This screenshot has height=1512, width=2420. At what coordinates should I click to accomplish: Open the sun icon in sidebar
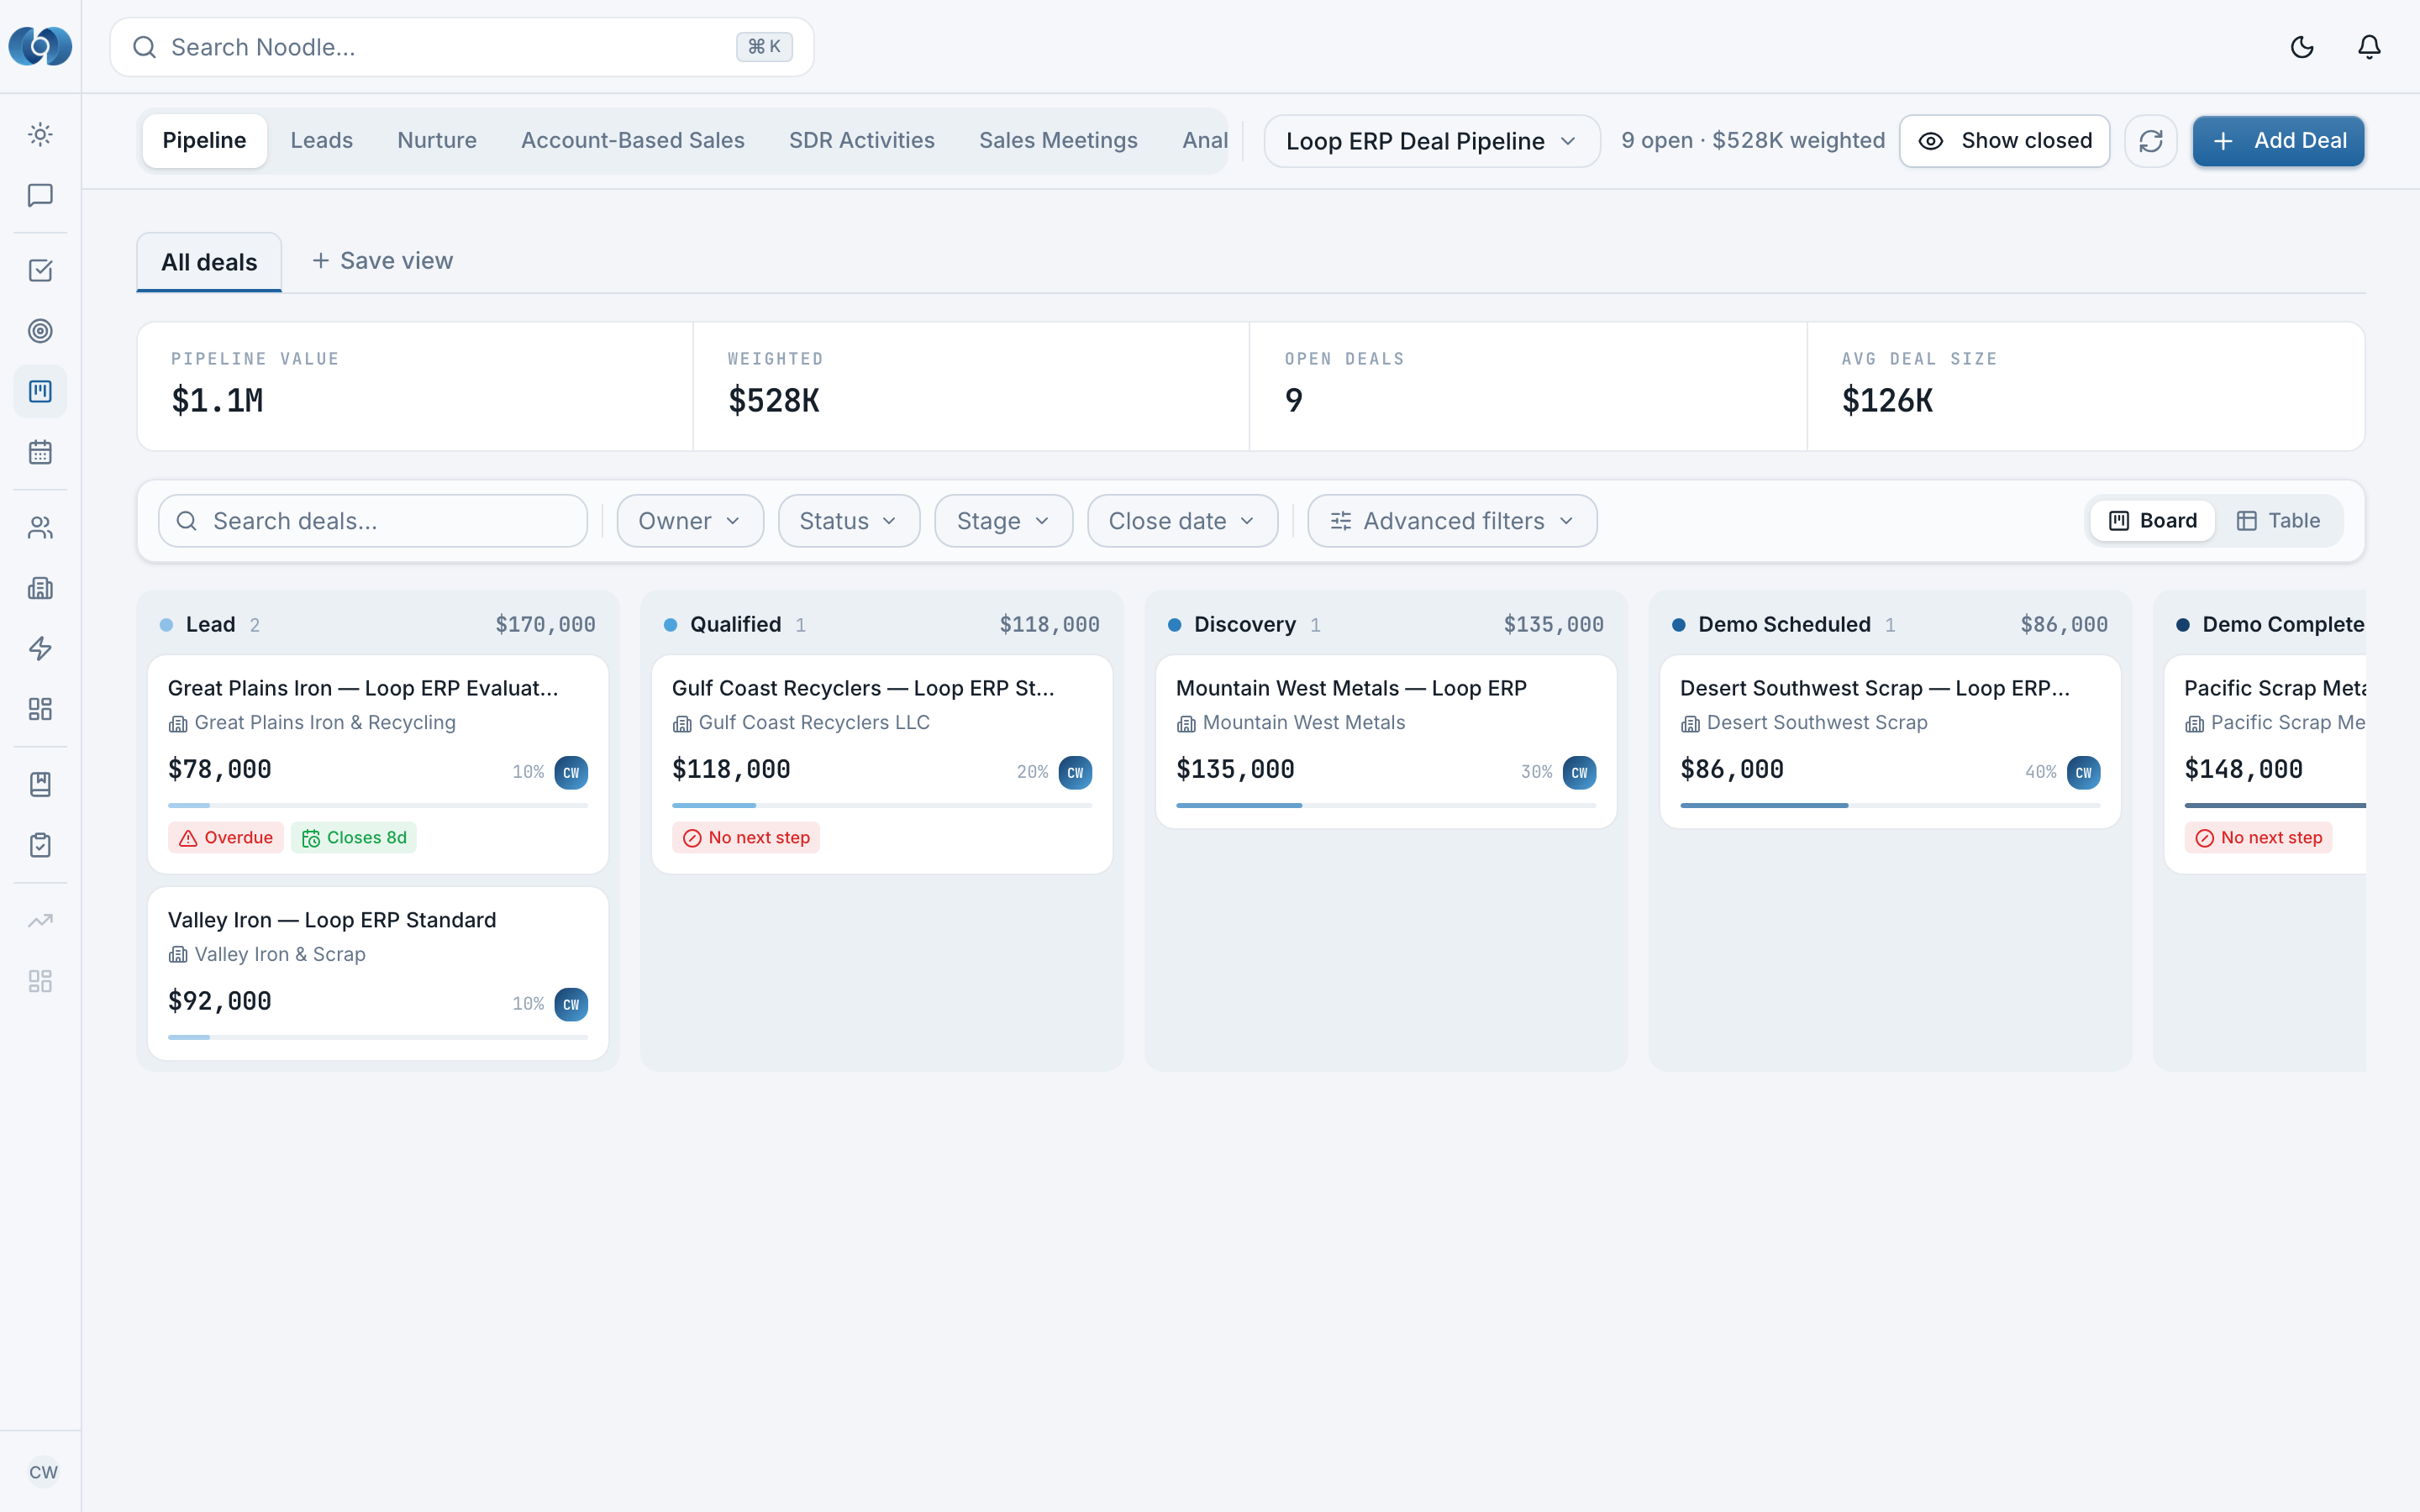(40, 134)
